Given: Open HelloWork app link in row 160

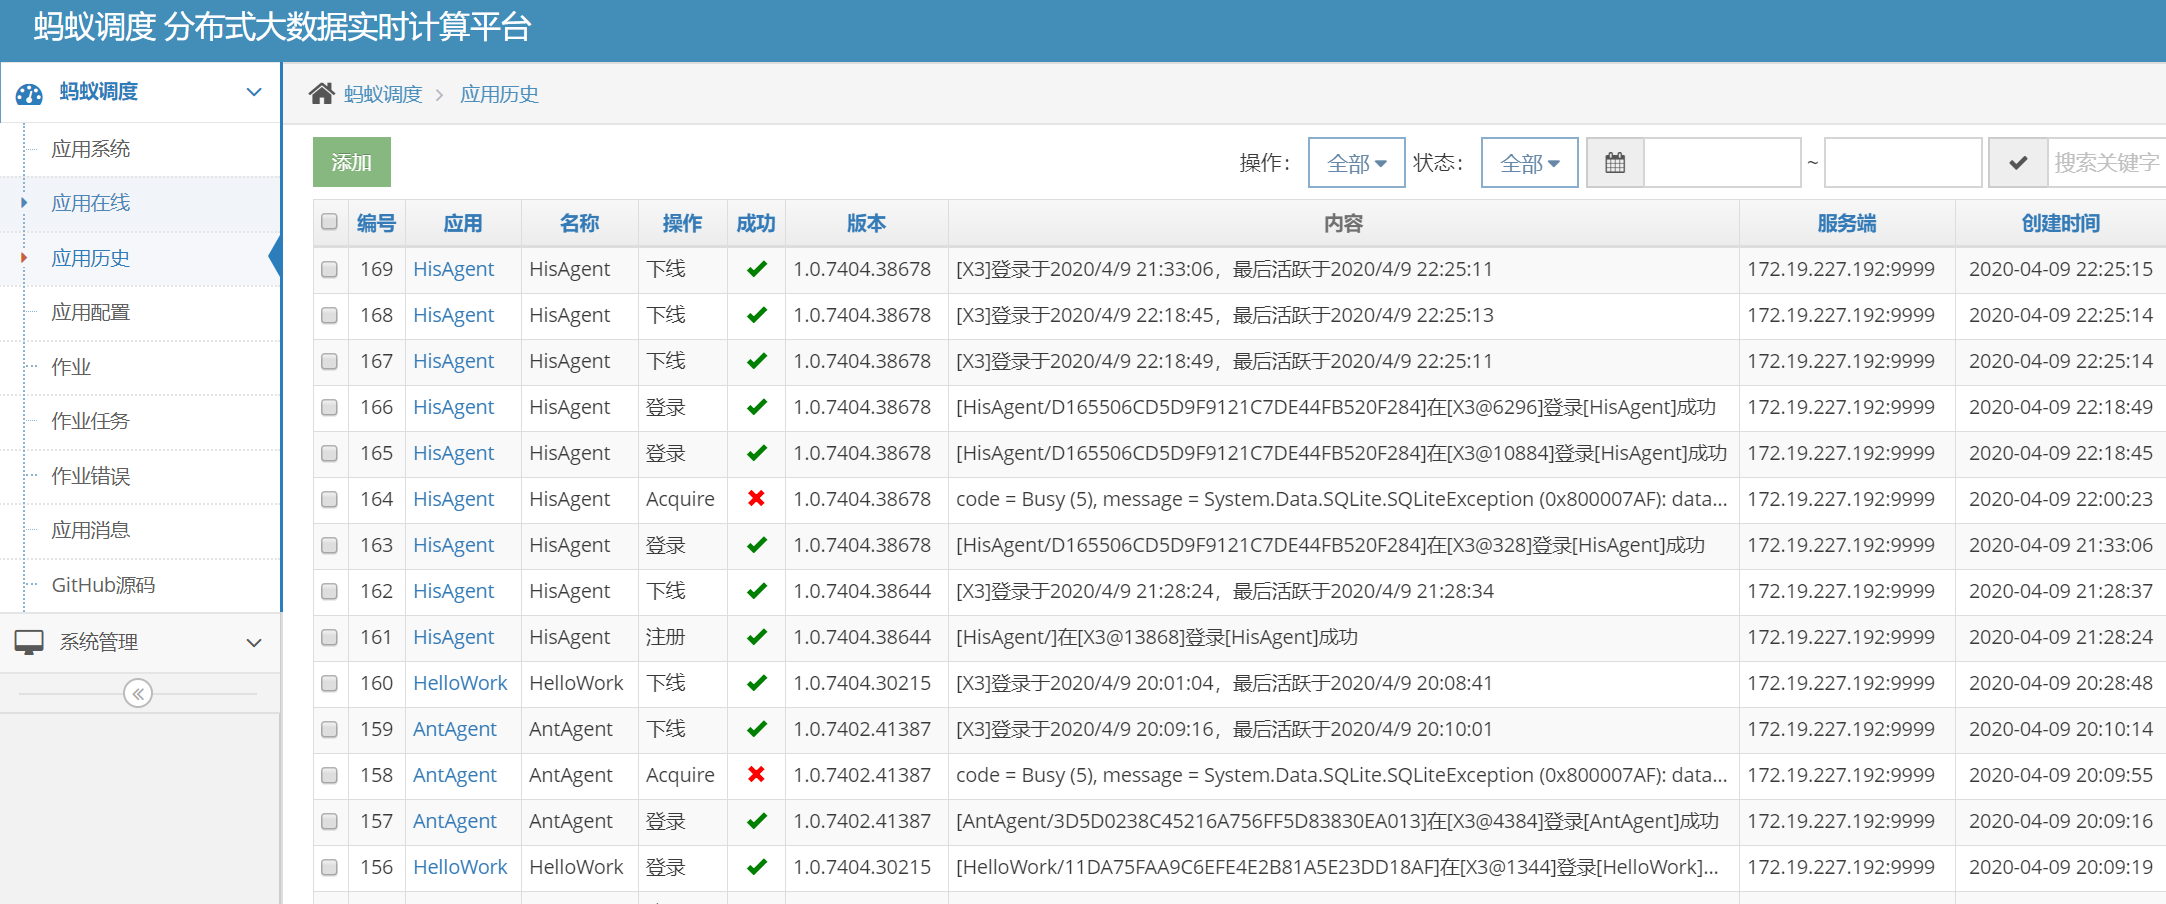Looking at the screenshot, I should point(460,683).
